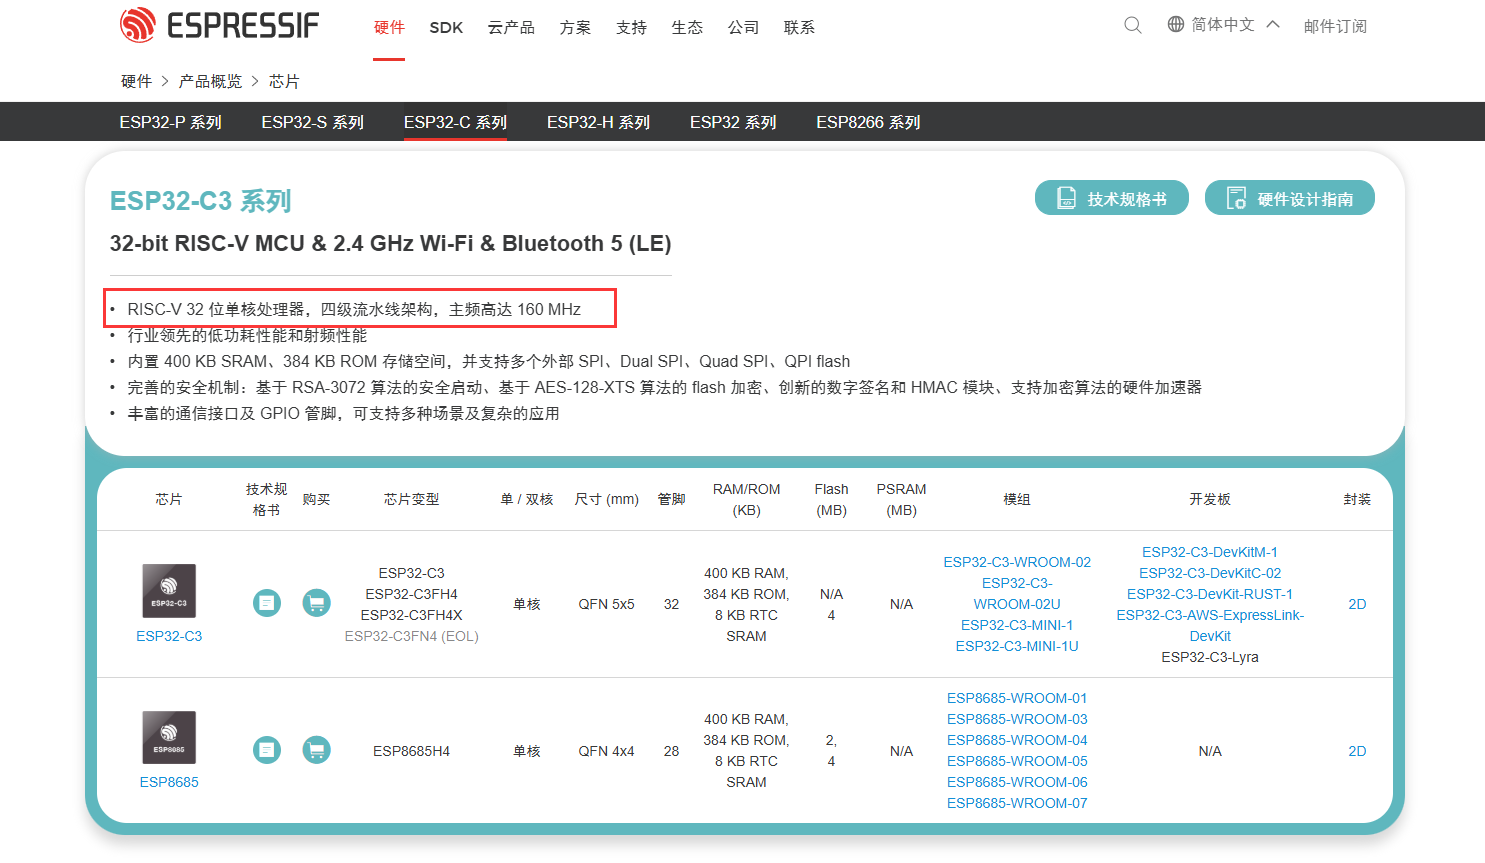Open ESP8685-WROOM-01 module link
This screenshot has height=863, width=1485.
[x=1017, y=698]
